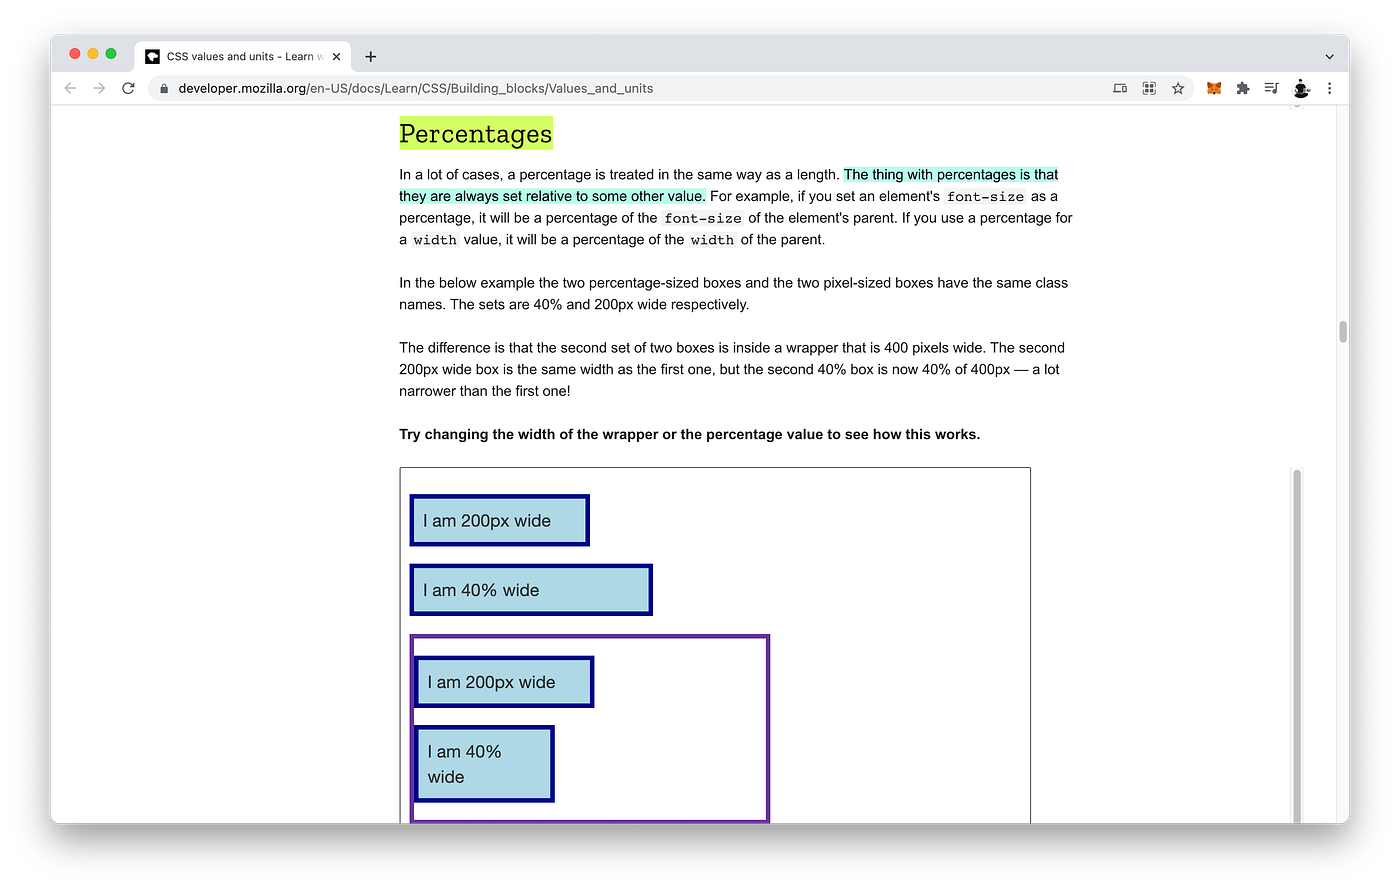Click the send-to-devices icon in the toolbar
Image resolution: width=1400 pixels, height=890 pixels.
click(x=1119, y=88)
